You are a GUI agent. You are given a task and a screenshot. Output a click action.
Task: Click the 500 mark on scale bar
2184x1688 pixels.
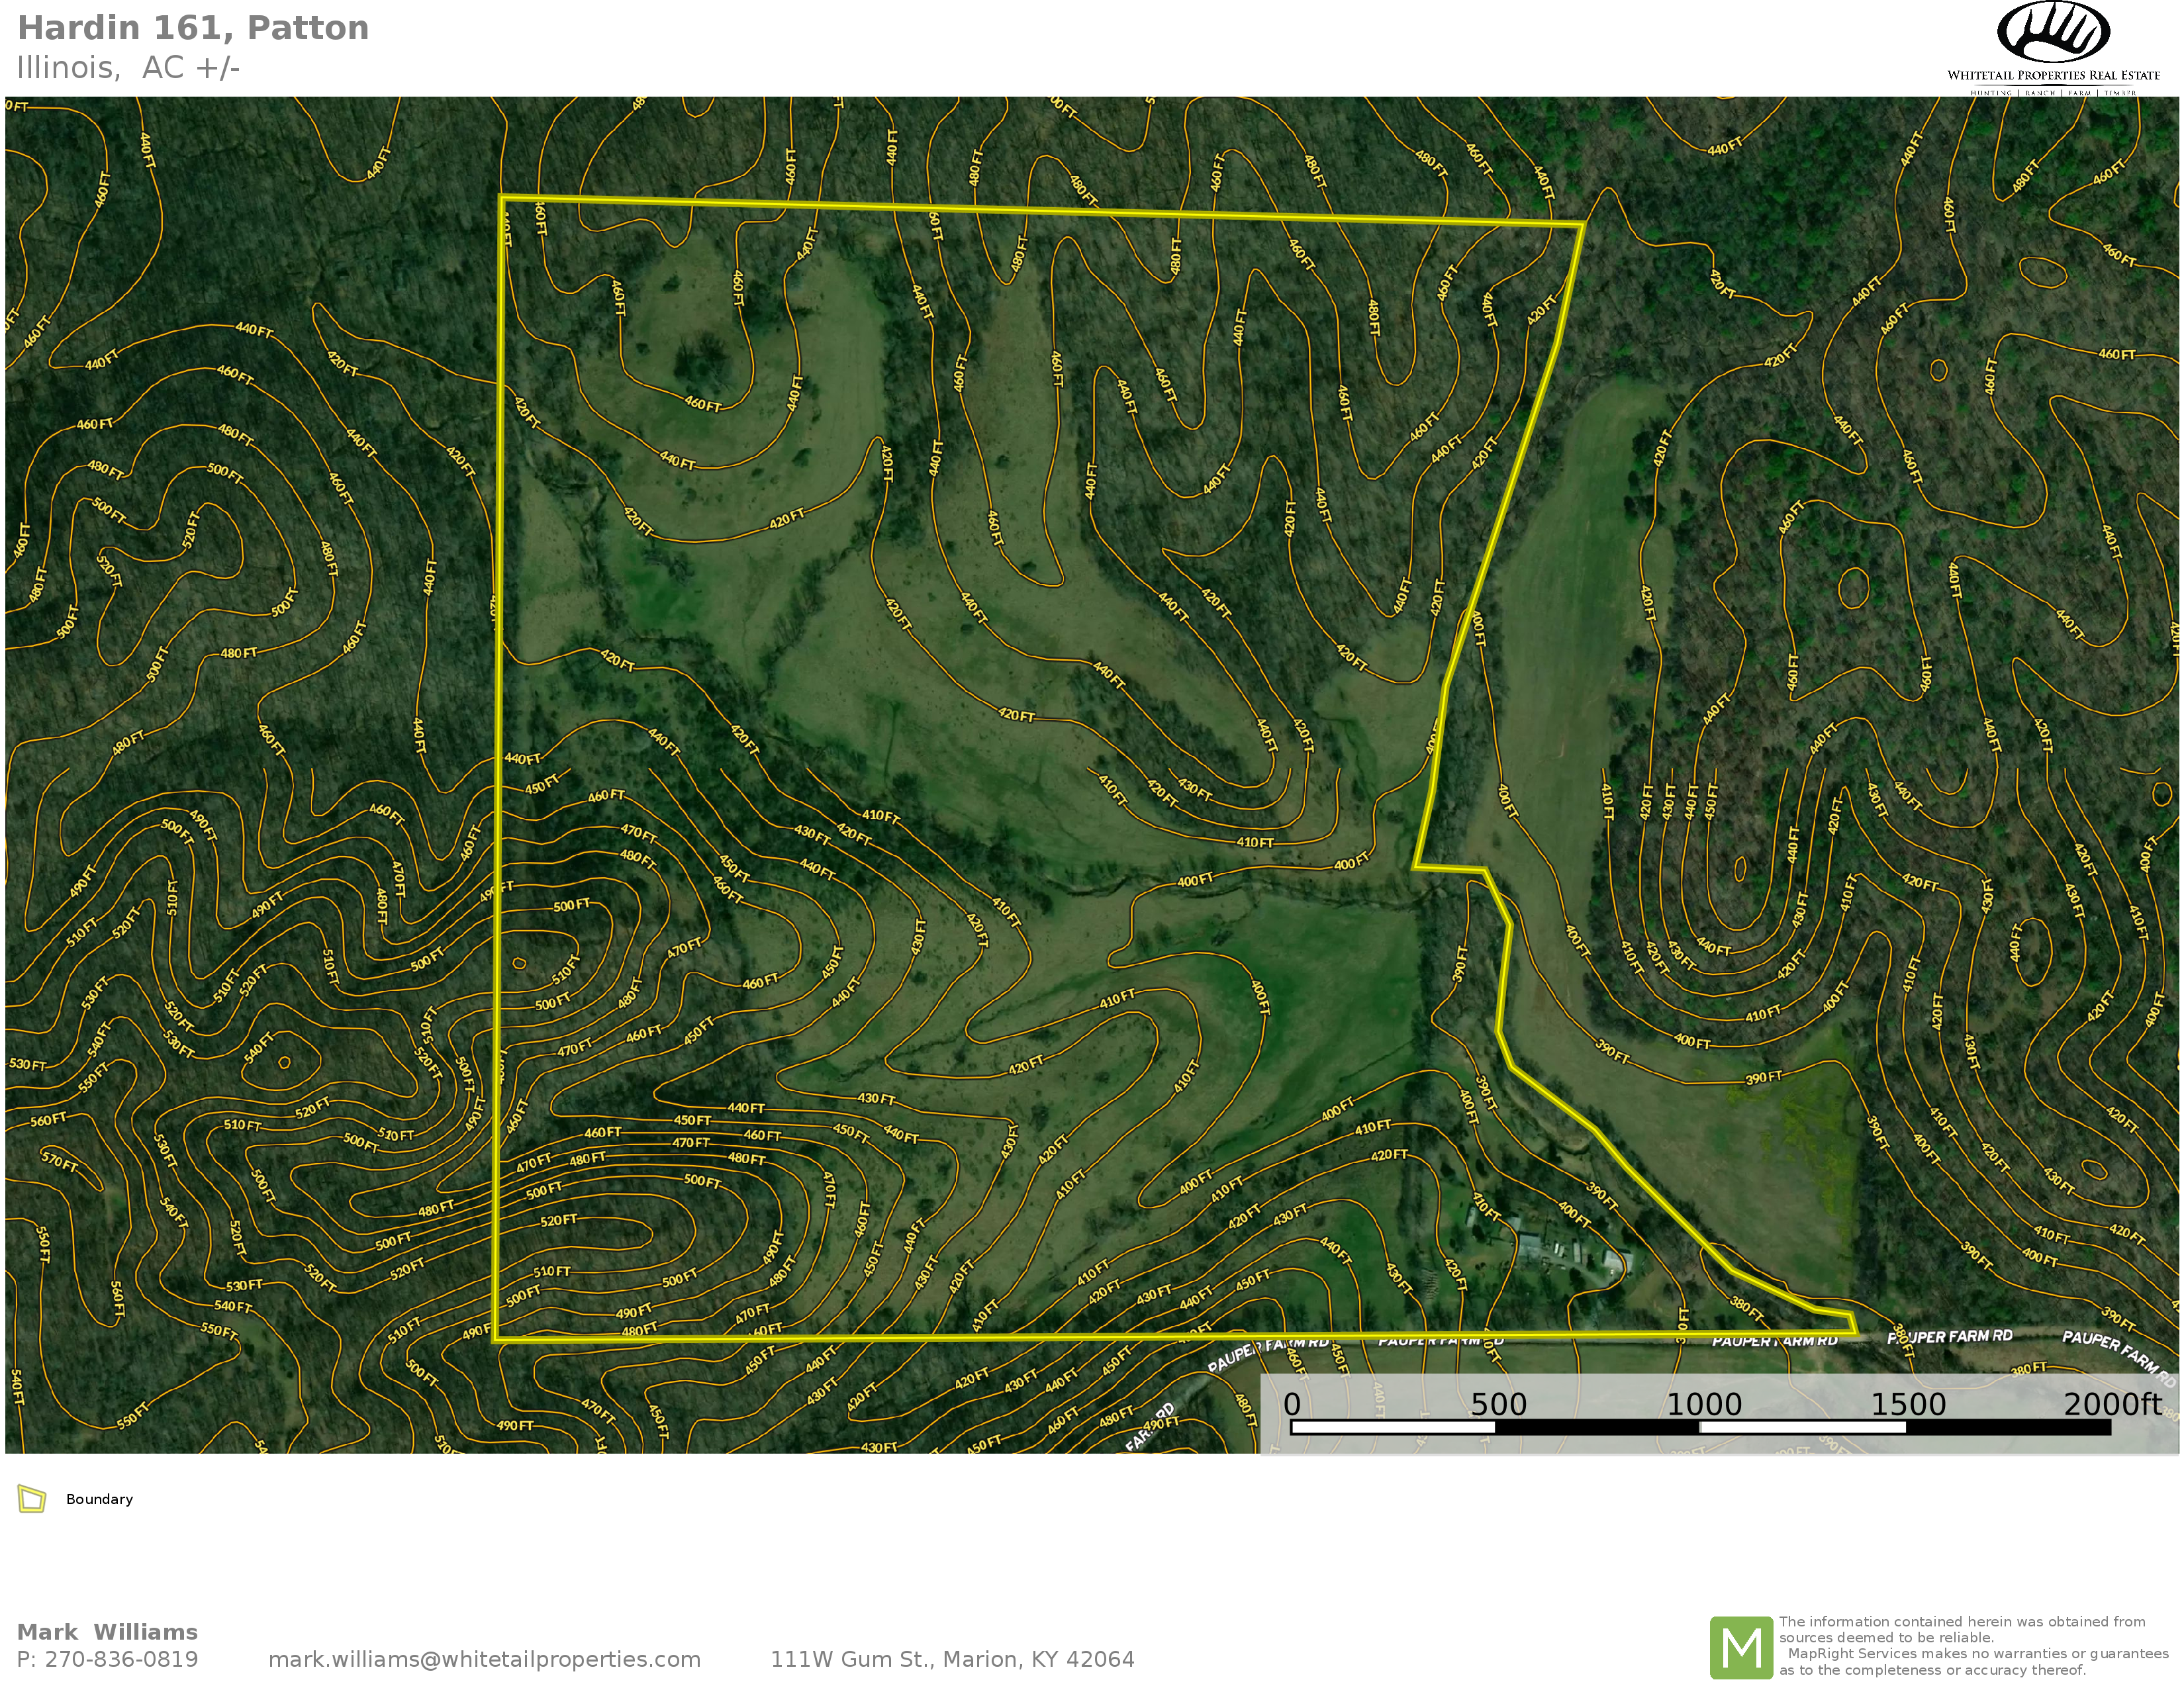point(1498,1405)
